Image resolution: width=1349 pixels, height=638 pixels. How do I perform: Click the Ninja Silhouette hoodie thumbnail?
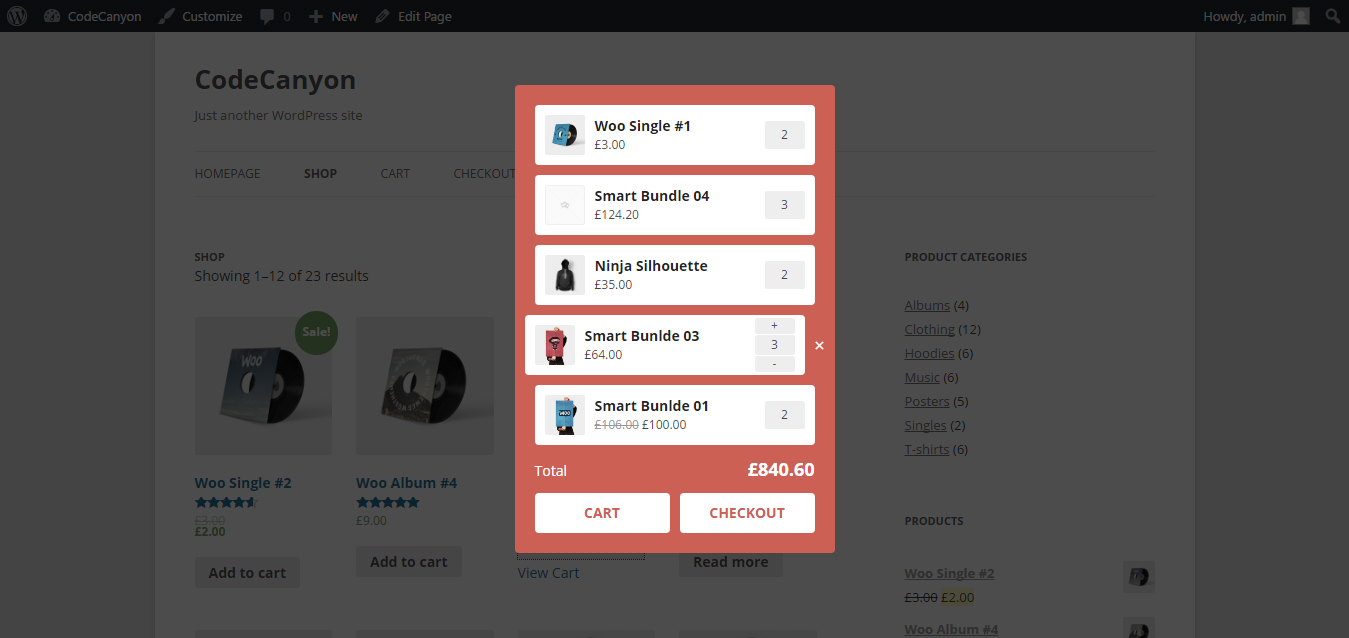click(565, 275)
